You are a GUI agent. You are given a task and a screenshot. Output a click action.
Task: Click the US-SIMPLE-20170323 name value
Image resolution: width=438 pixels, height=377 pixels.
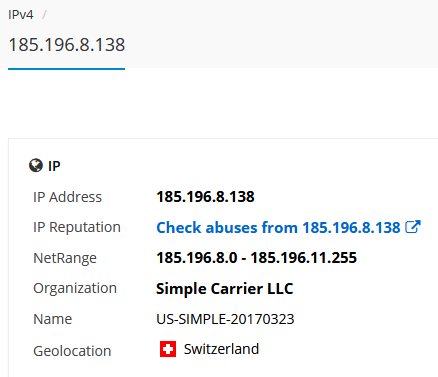(225, 319)
